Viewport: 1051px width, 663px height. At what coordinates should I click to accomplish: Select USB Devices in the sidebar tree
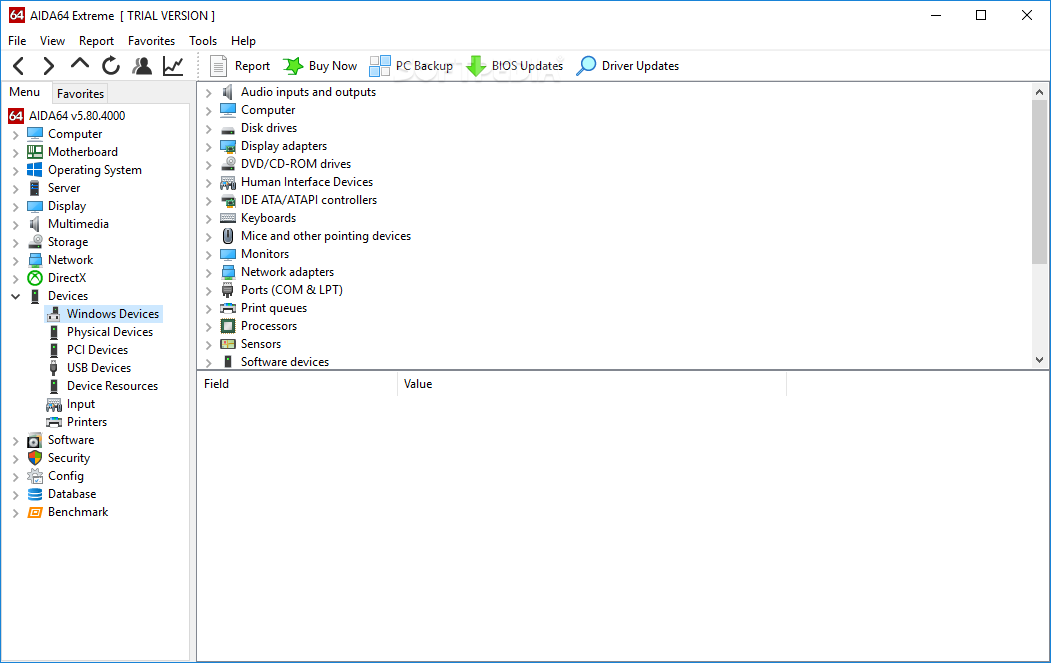coord(99,368)
